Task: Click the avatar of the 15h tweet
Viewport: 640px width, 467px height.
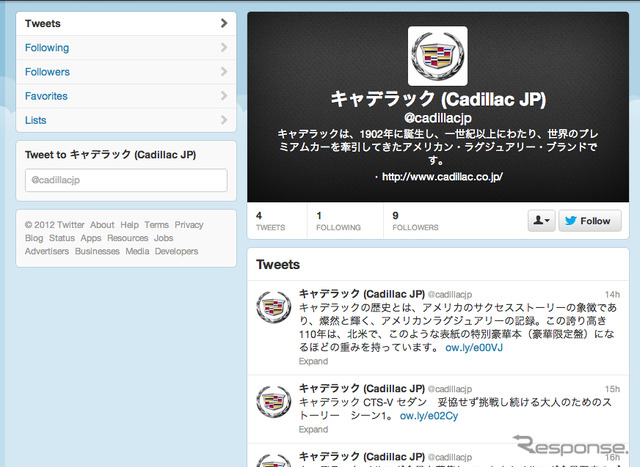Action: tap(273, 401)
